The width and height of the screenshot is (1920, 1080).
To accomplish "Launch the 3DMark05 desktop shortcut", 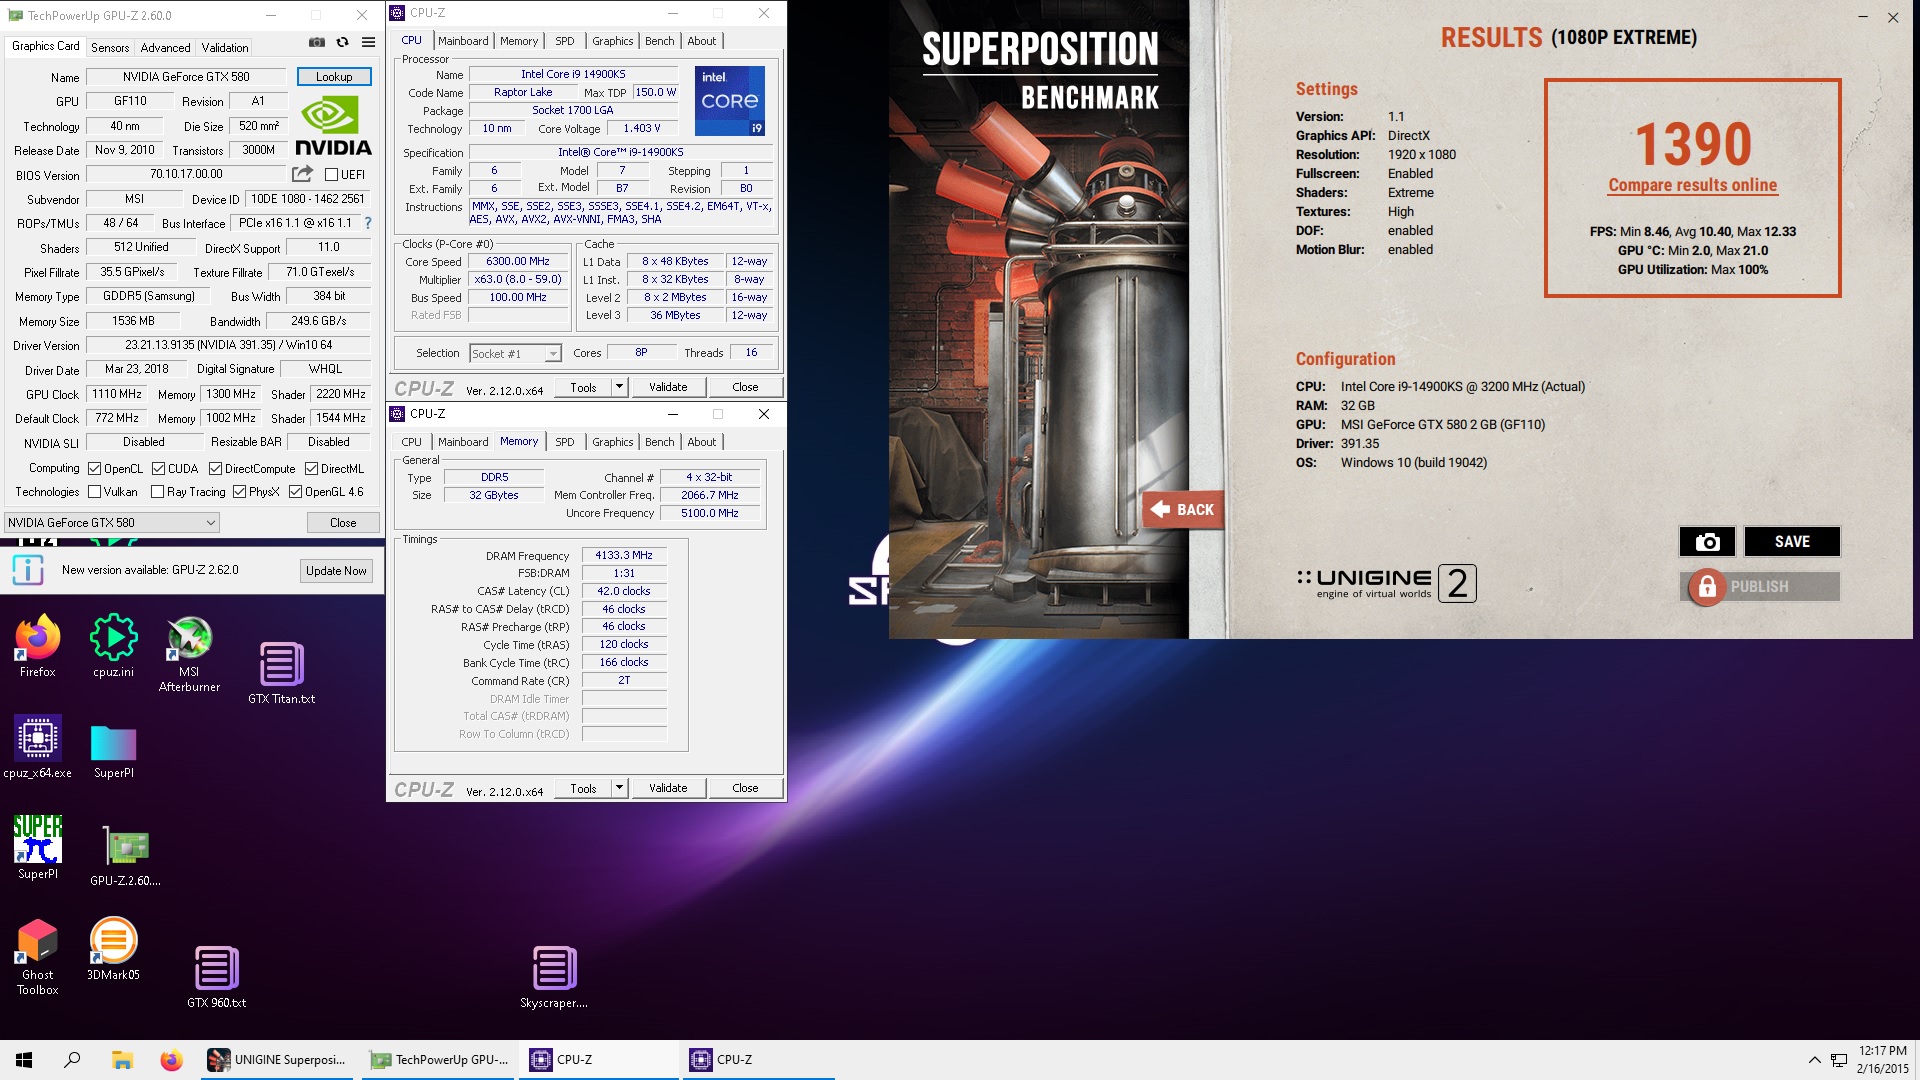I will click(113, 949).
